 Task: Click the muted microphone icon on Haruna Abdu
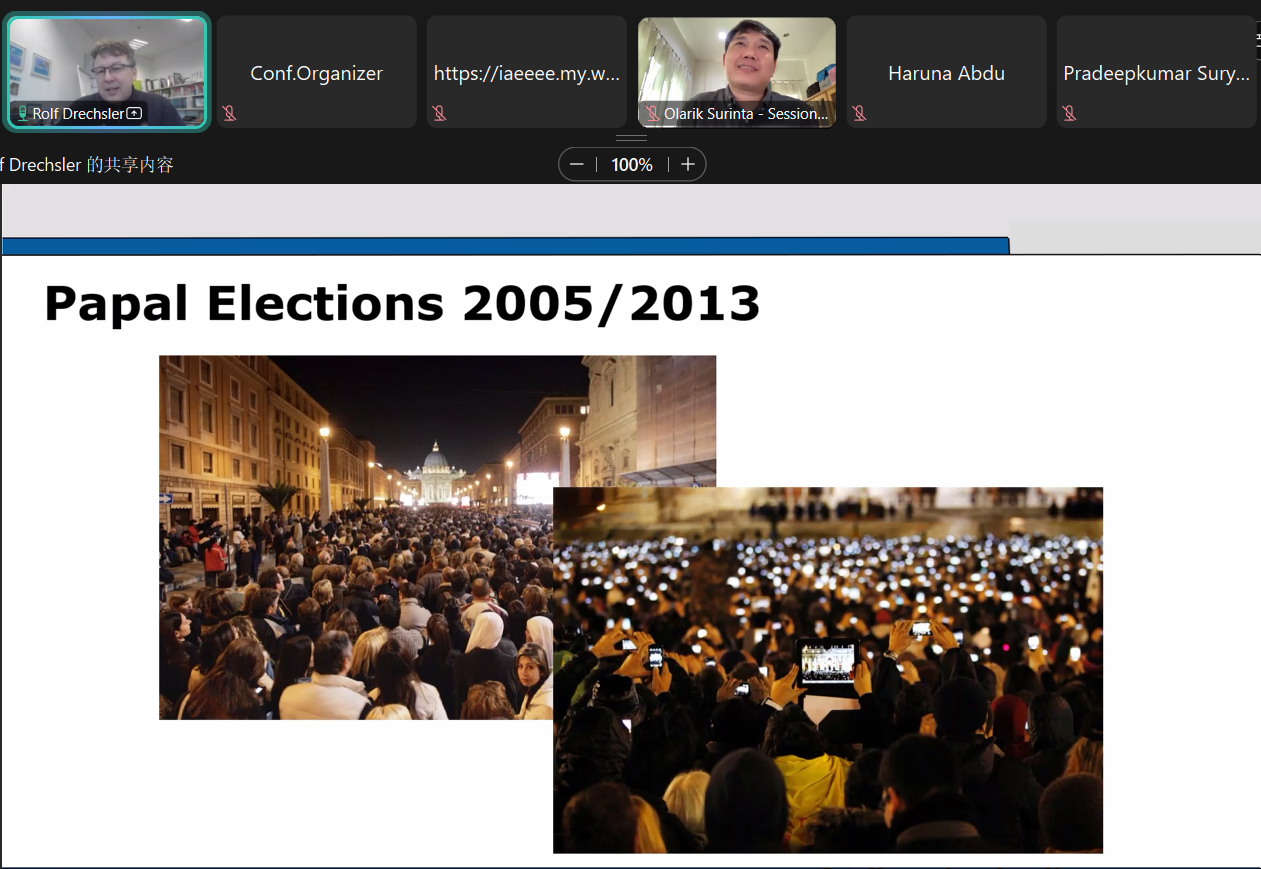click(860, 113)
